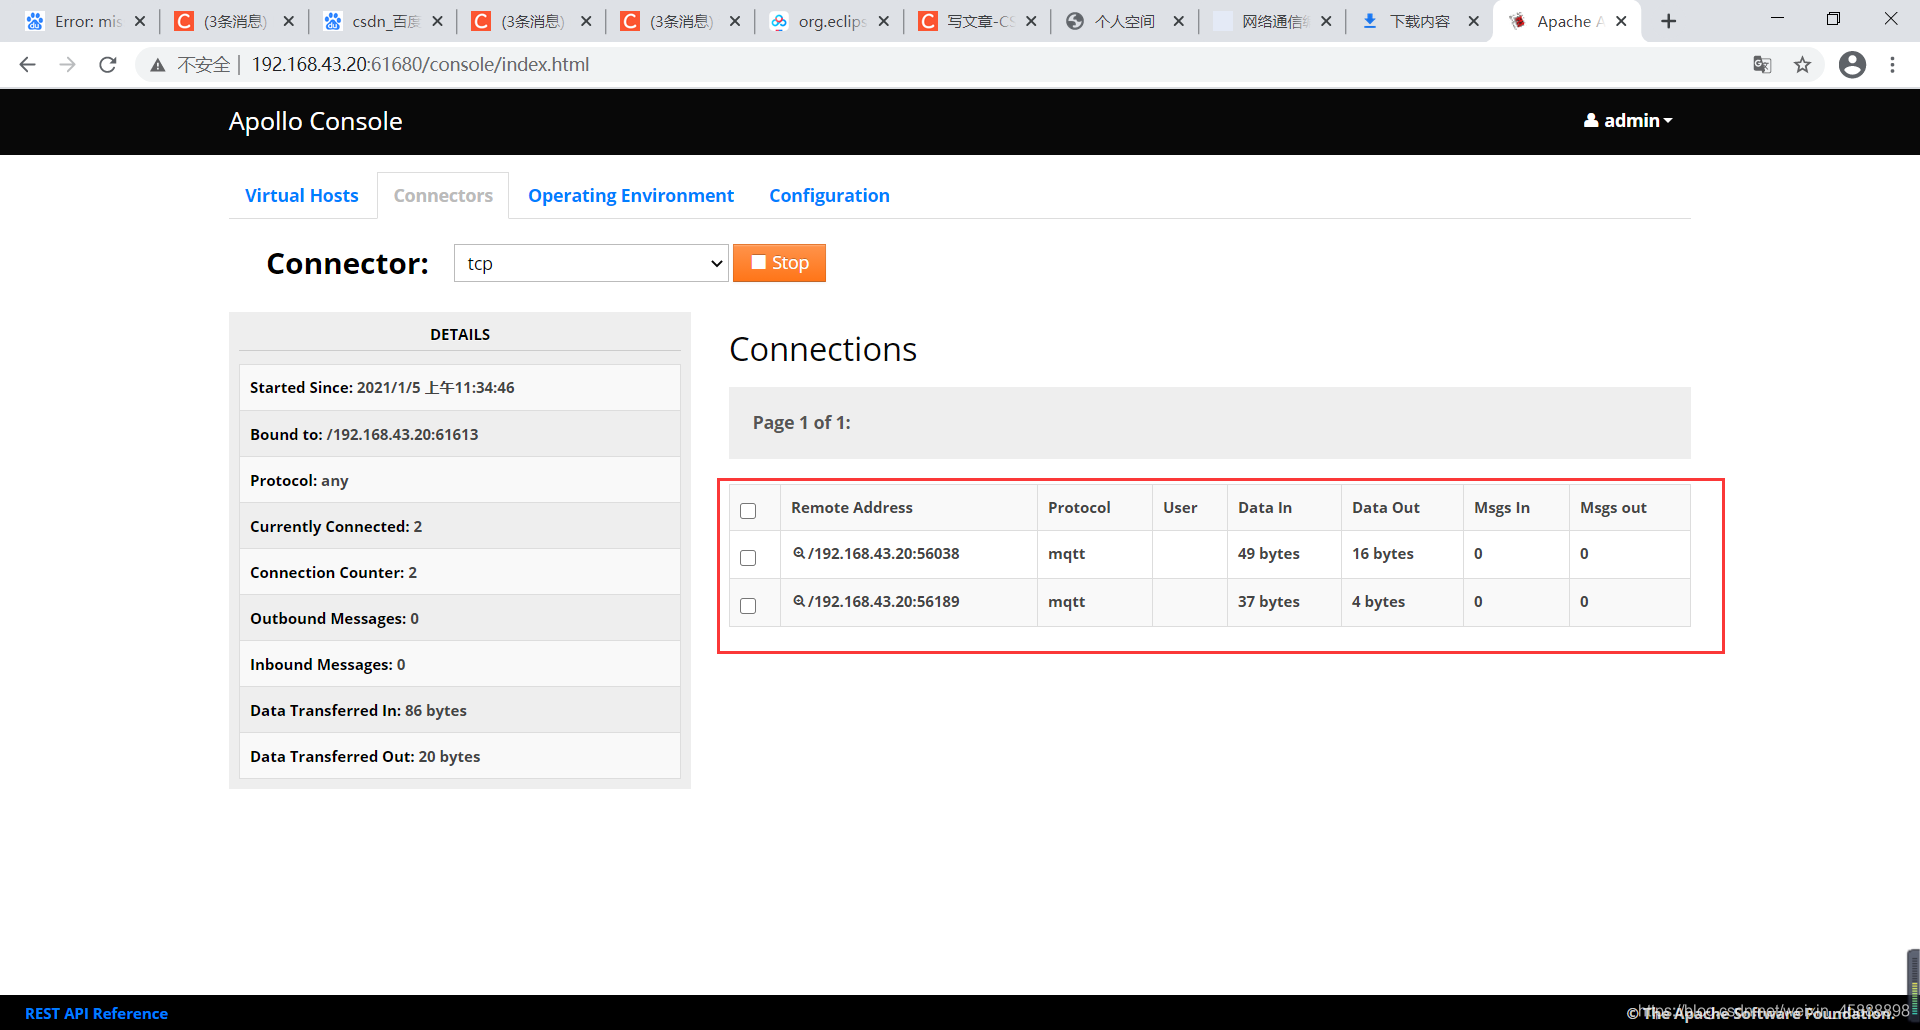This screenshot has height=1030, width=1920.
Task: Open the REST API Reference link
Action: pyautogui.click(x=96, y=1013)
